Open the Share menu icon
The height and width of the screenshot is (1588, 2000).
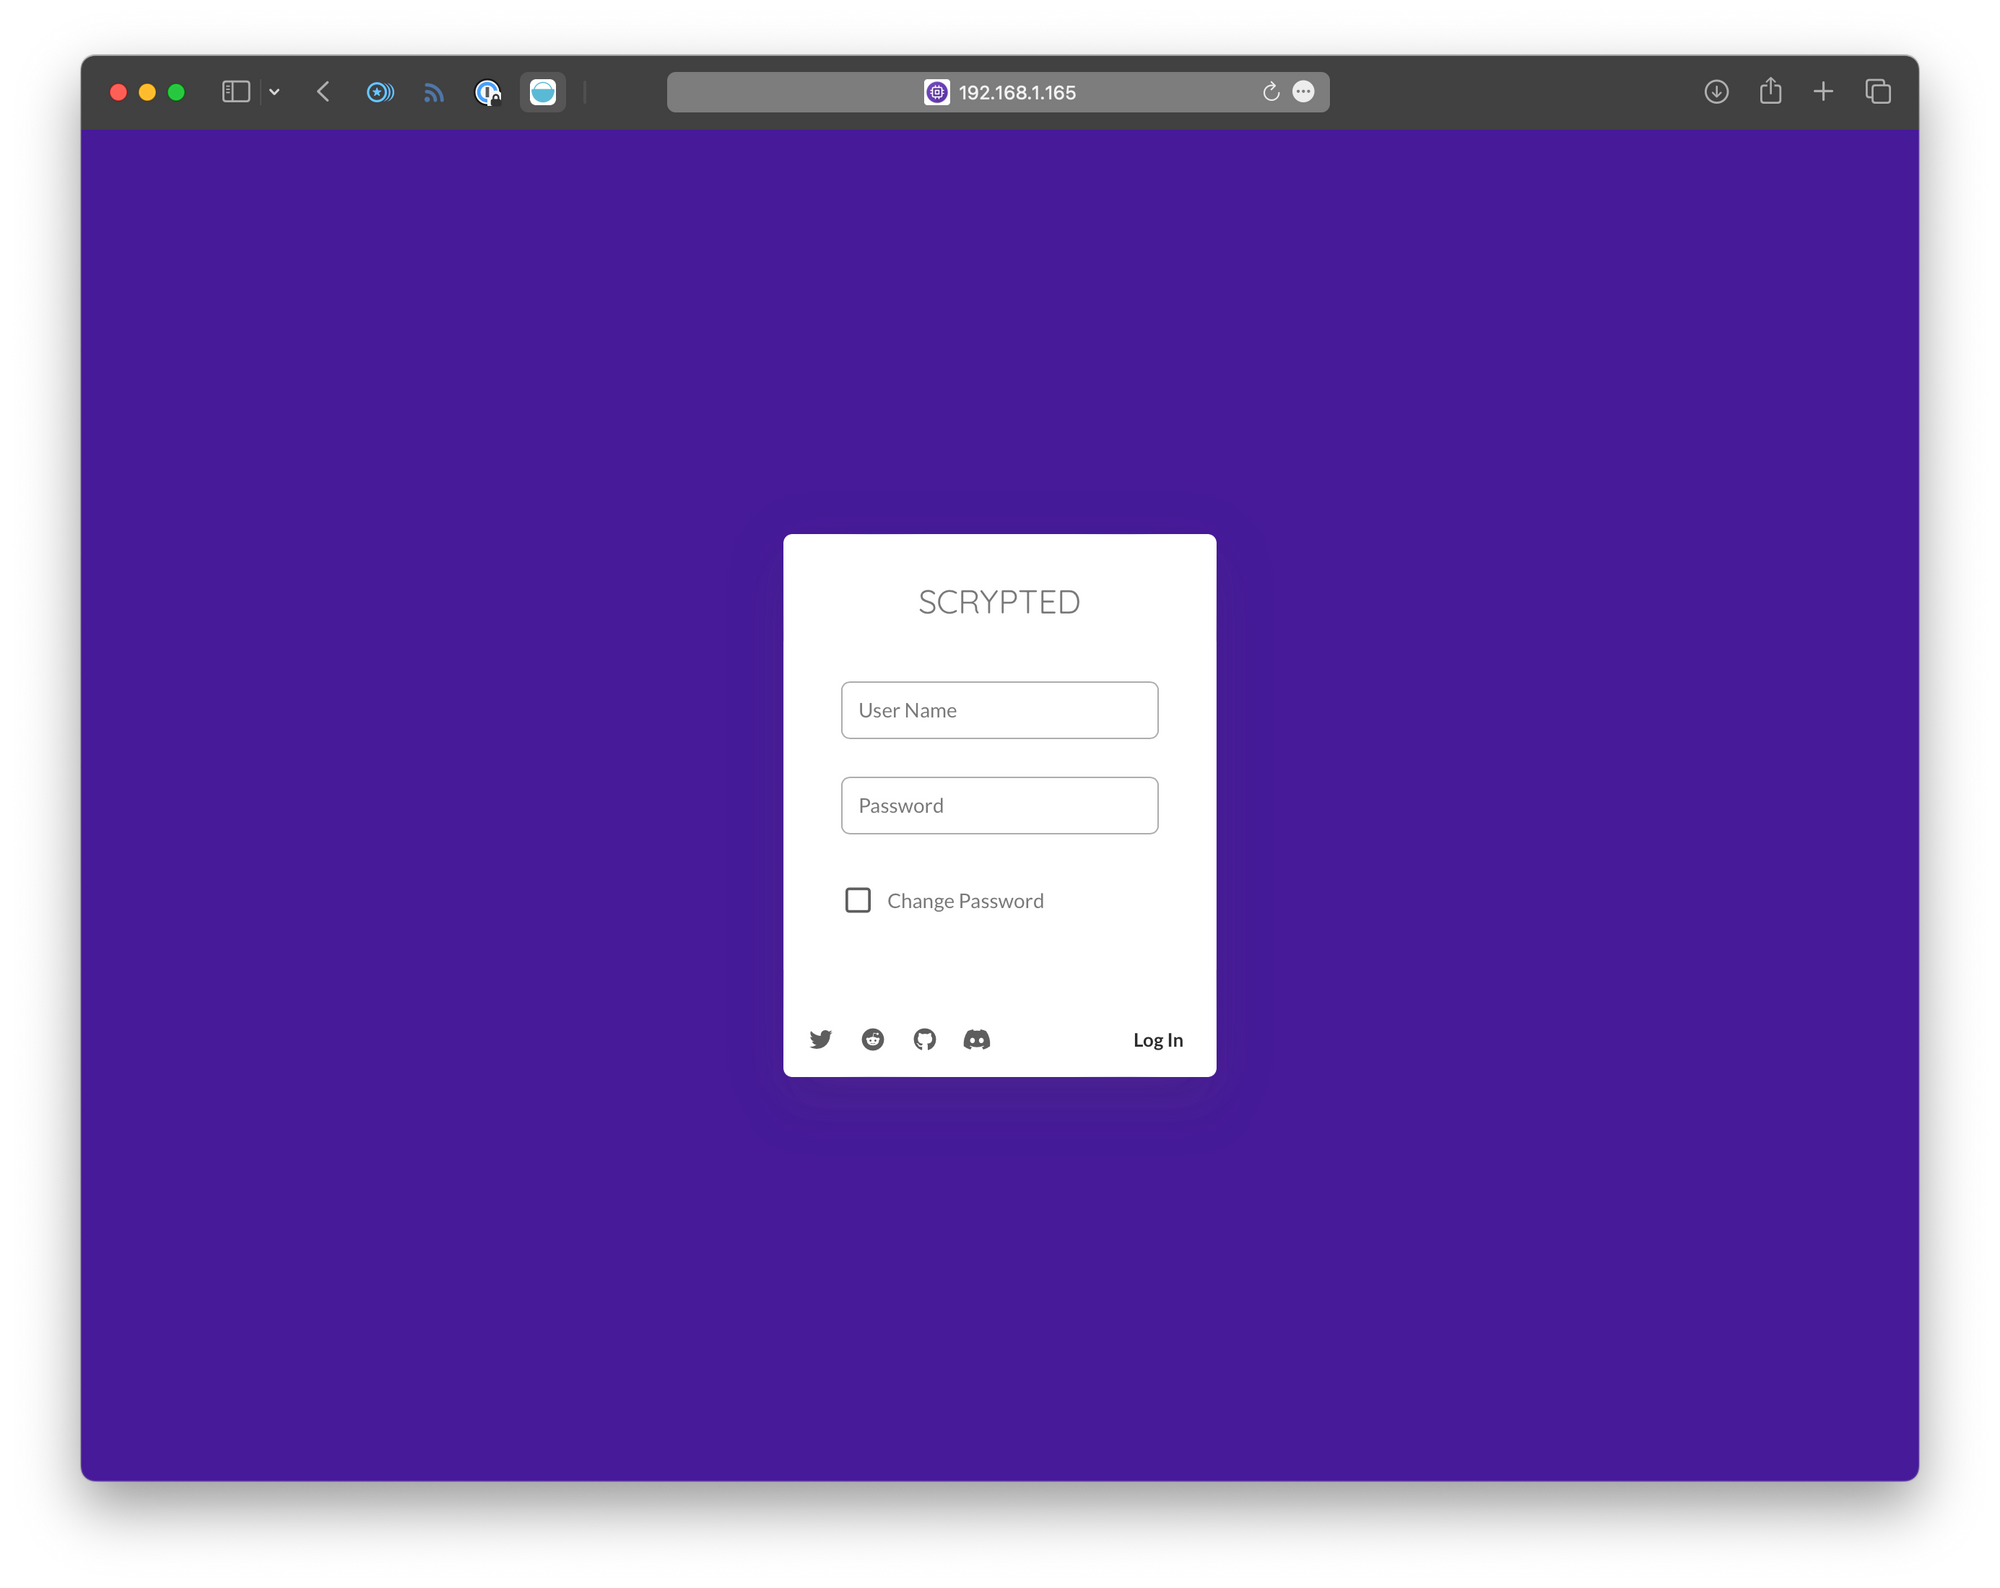tap(1771, 91)
